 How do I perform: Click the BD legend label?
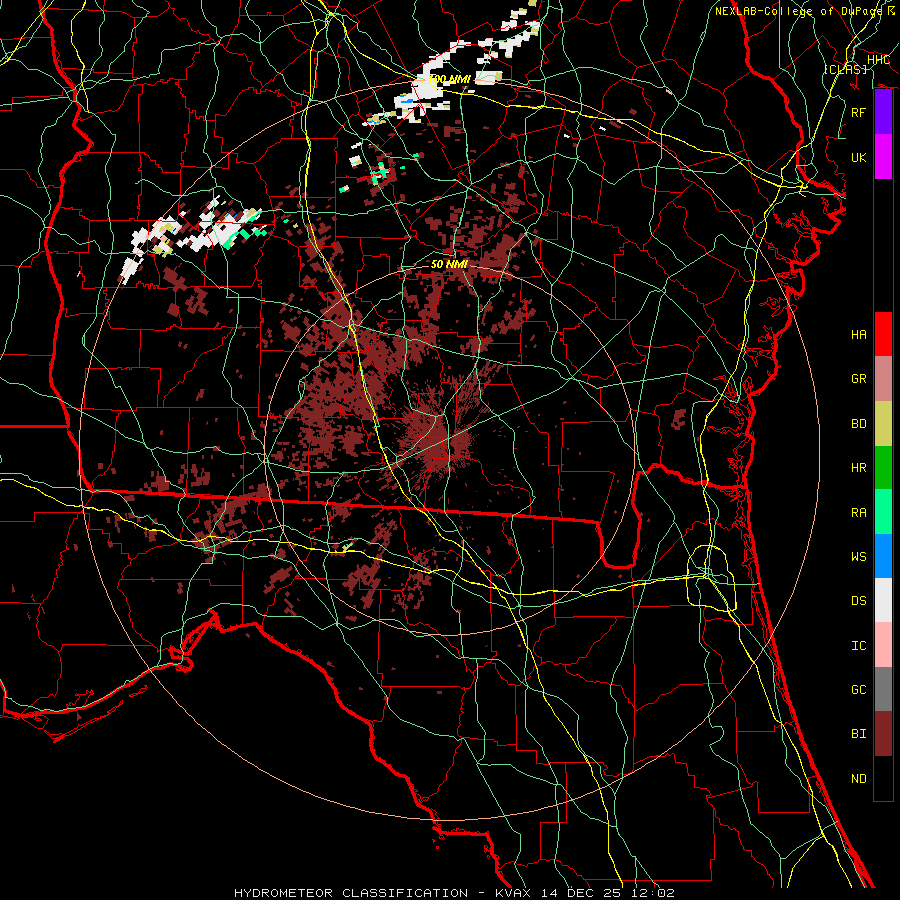(859, 423)
